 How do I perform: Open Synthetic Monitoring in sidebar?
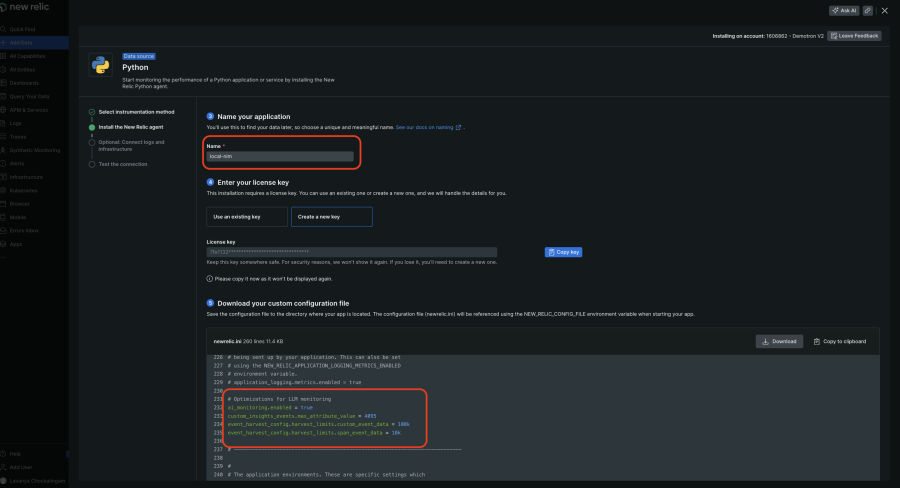pyautogui.click(x=34, y=150)
